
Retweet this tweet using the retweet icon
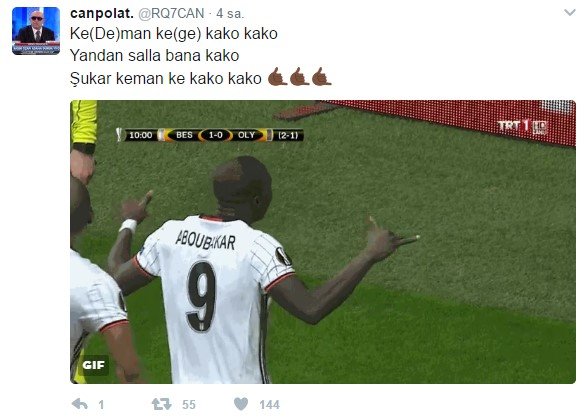(161, 404)
